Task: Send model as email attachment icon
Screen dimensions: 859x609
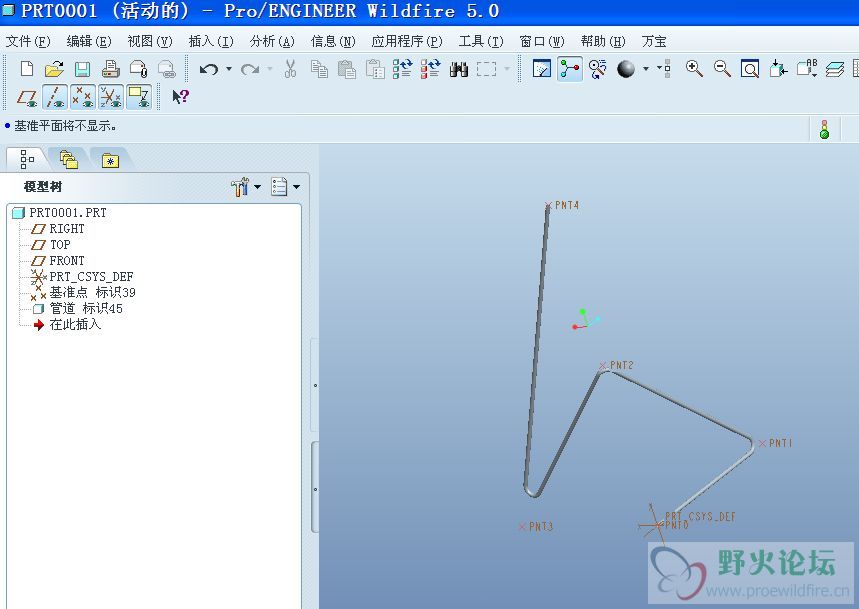Action: pos(139,69)
